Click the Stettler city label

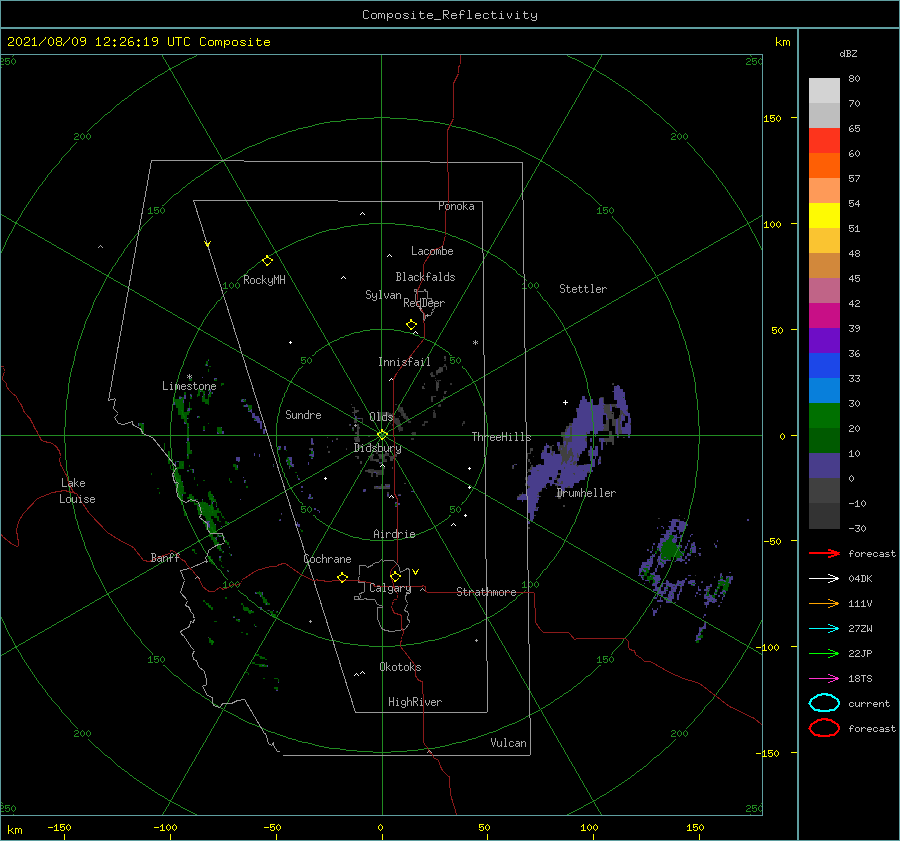coord(583,289)
